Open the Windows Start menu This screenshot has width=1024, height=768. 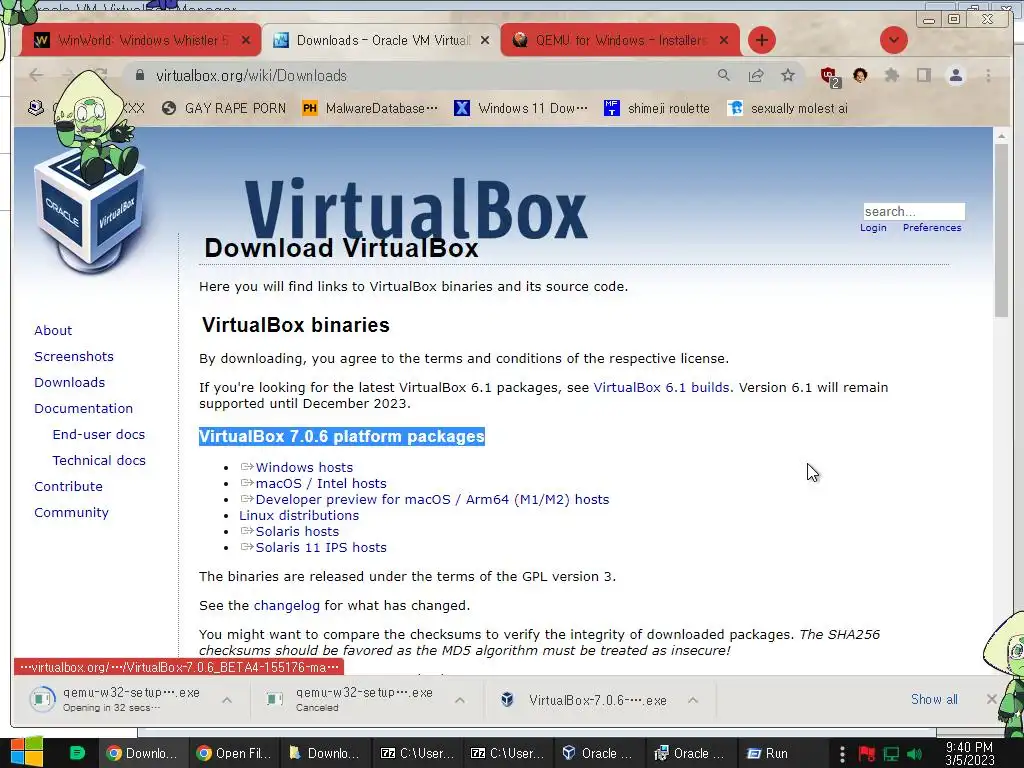(27, 752)
